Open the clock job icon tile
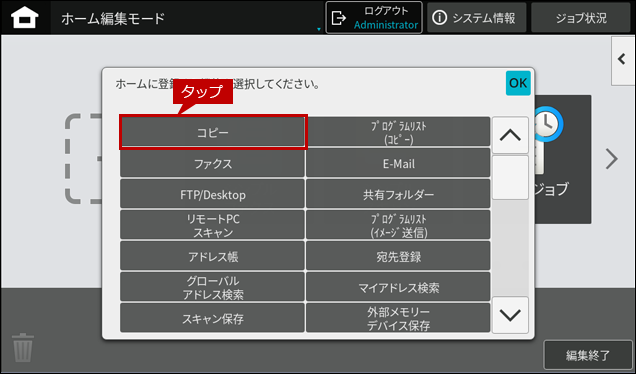The height and width of the screenshot is (374, 636). tap(563, 159)
